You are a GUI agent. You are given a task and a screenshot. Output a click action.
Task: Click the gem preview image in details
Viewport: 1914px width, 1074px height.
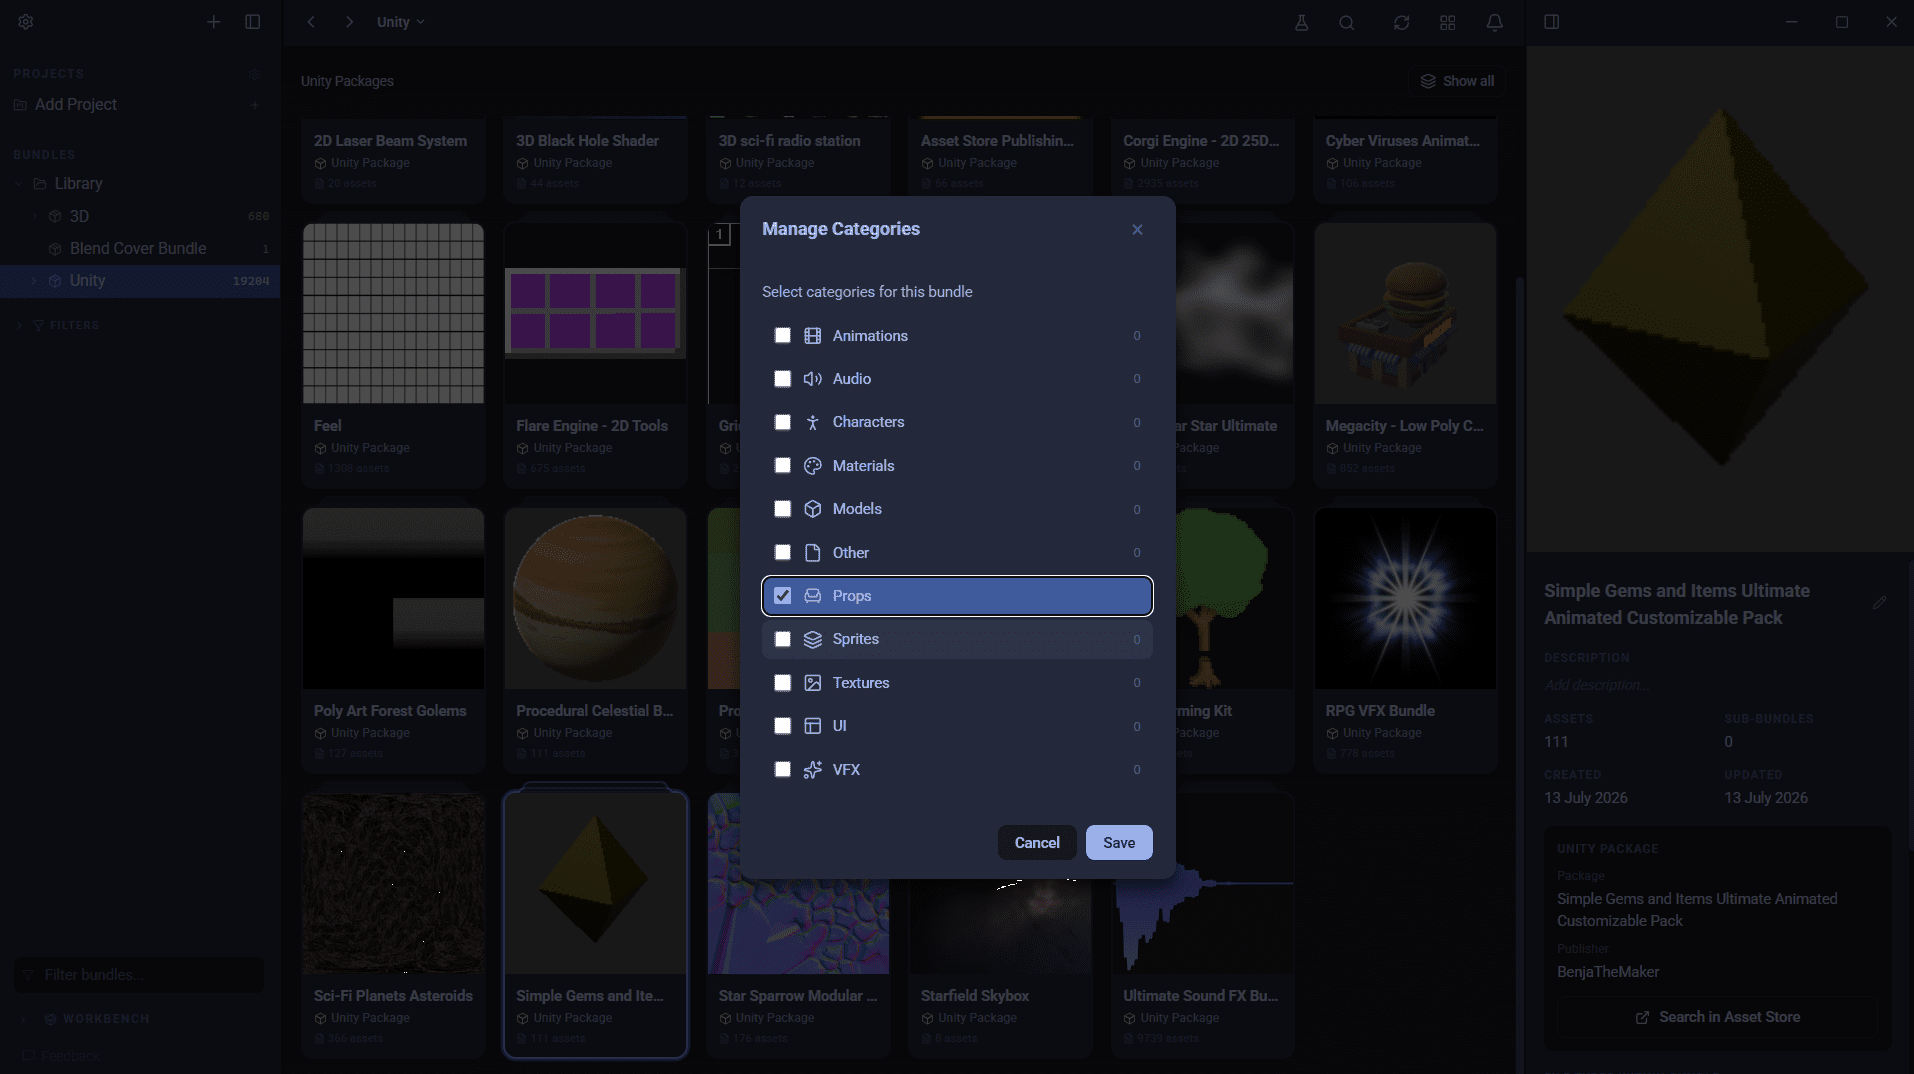click(x=1719, y=299)
